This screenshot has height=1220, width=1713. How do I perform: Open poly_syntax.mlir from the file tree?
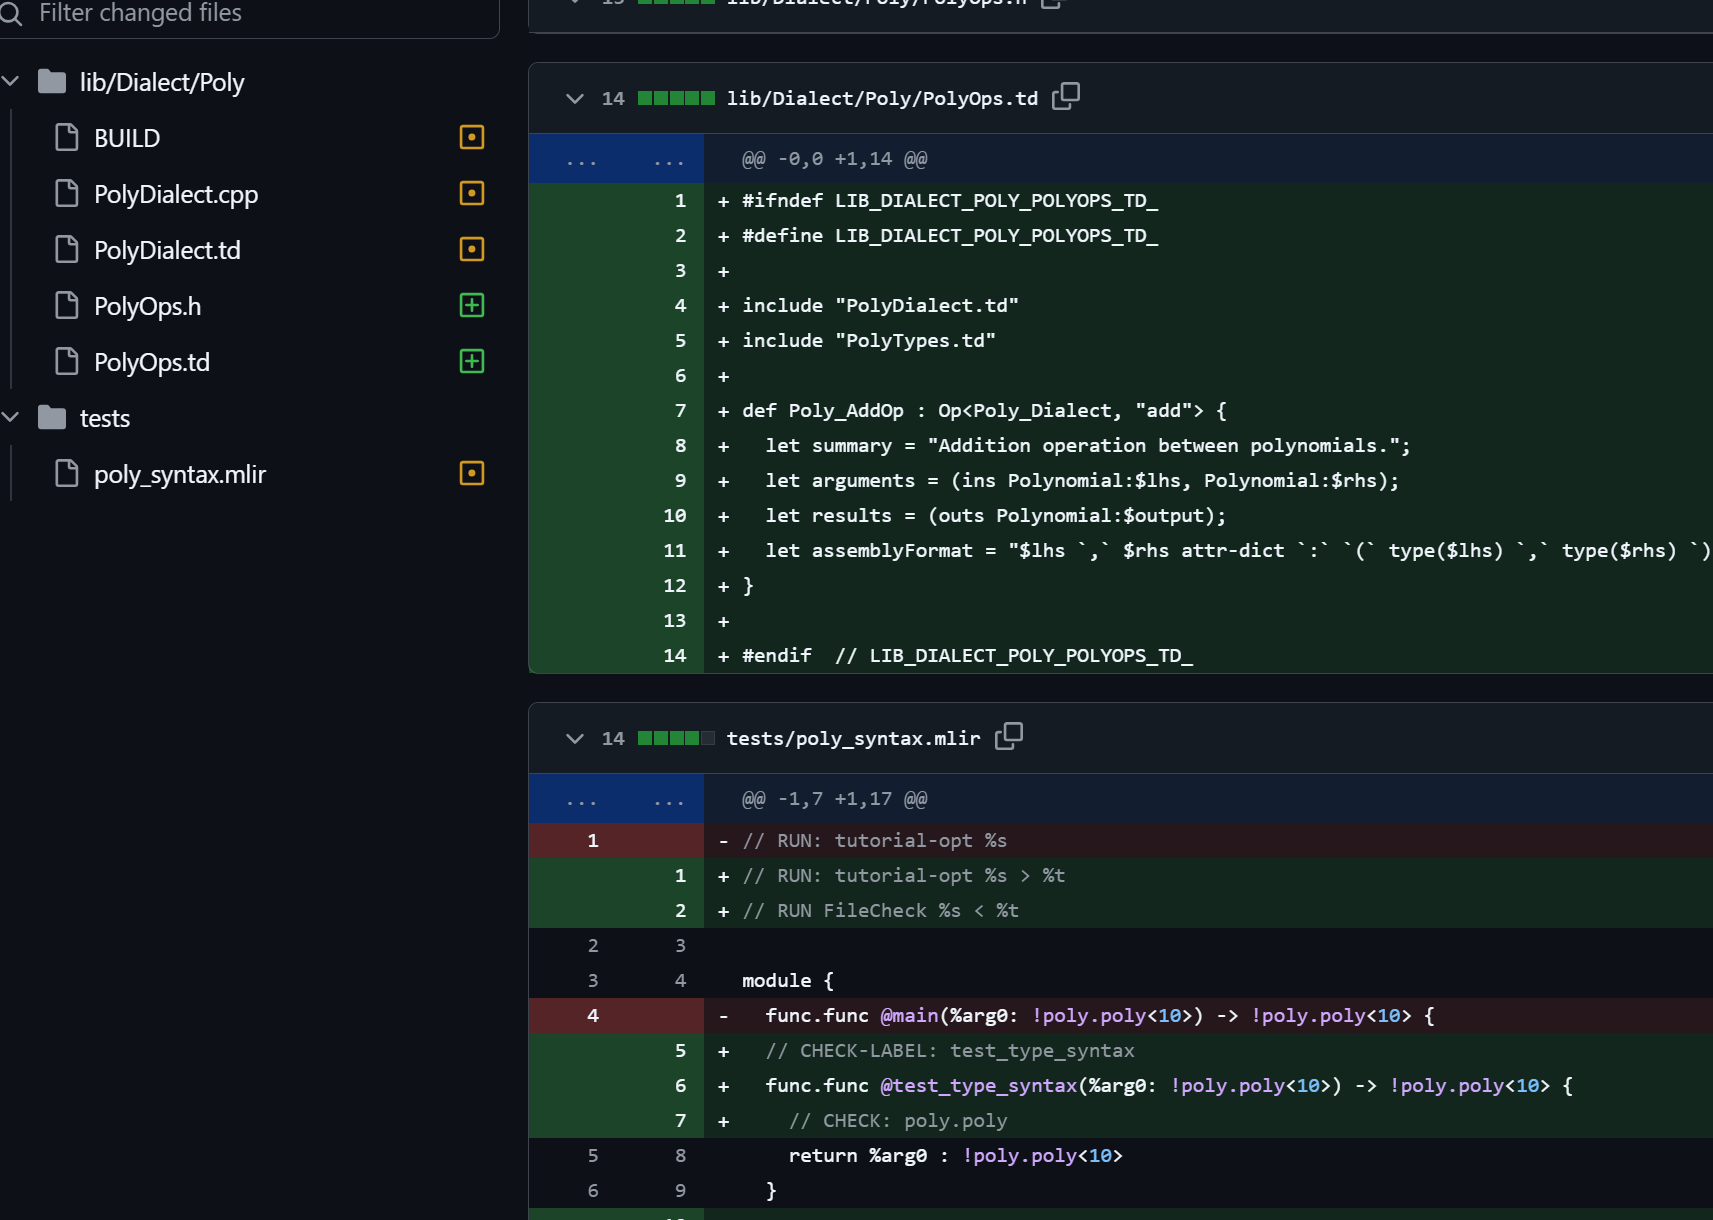coord(179,474)
